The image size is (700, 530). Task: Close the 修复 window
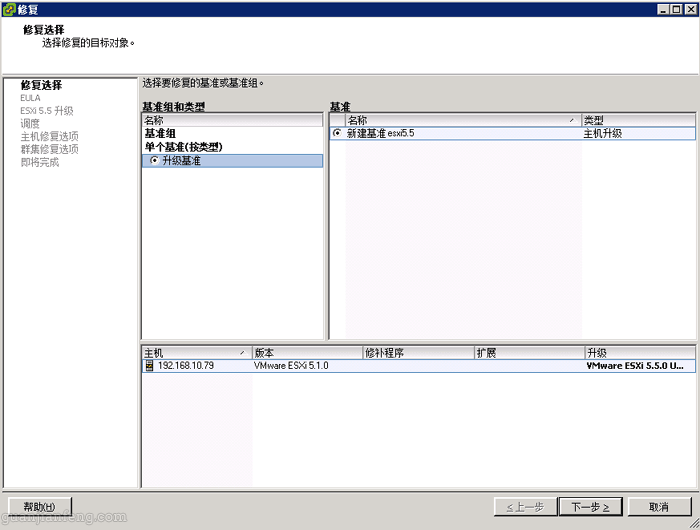pyautogui.click(x=690, y=9)
